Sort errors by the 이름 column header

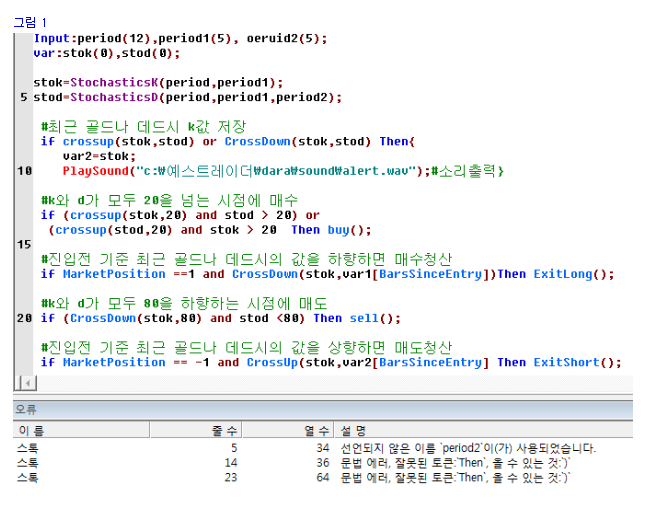pyautogui.click(x=28, y=430)
